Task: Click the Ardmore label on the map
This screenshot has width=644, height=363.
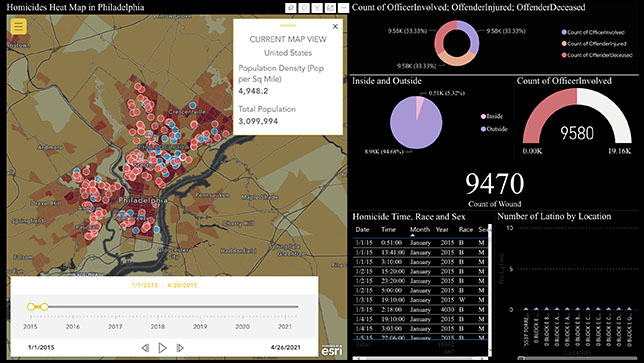Action: coord(50,147)
